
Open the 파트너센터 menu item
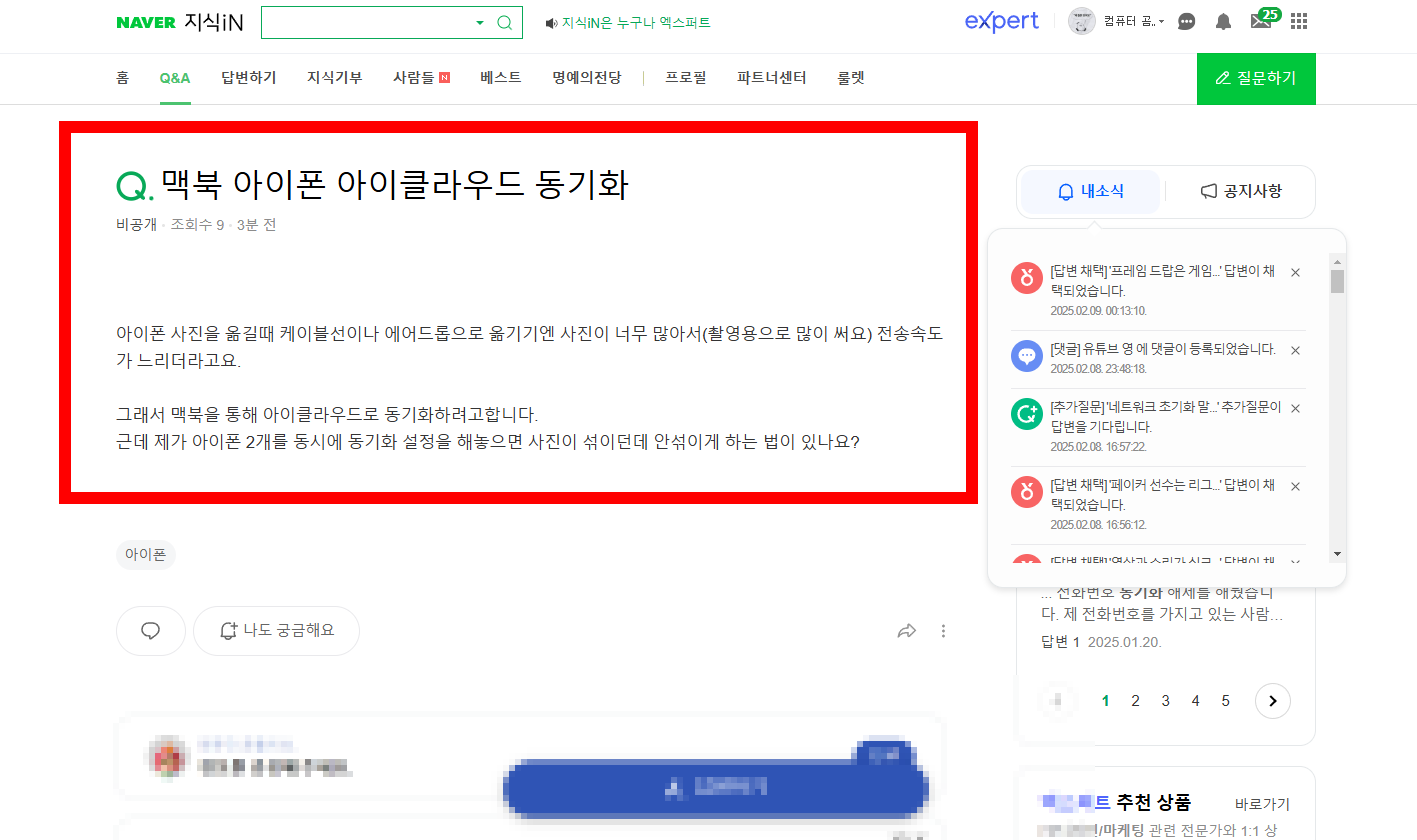(771, 77)
